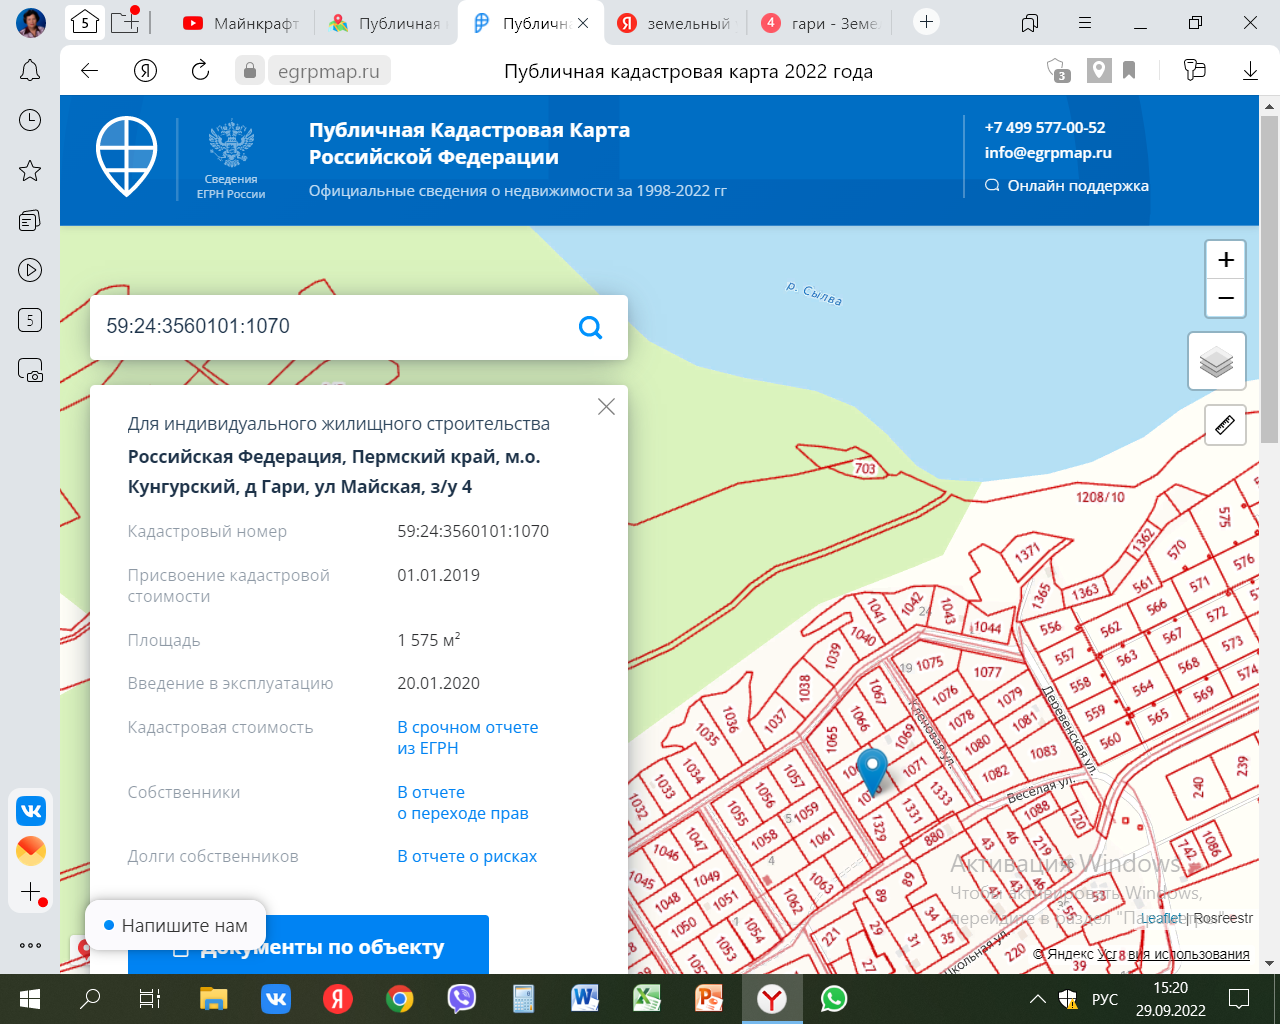Click the РУС language indicator
This screenshot has width=1280, height=1024.
click(1105, 999)
